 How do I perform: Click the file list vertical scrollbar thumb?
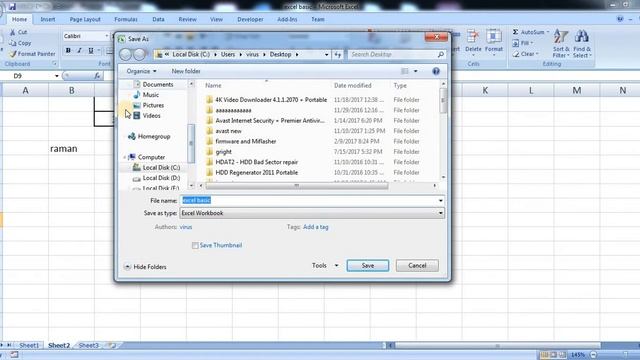443,100
